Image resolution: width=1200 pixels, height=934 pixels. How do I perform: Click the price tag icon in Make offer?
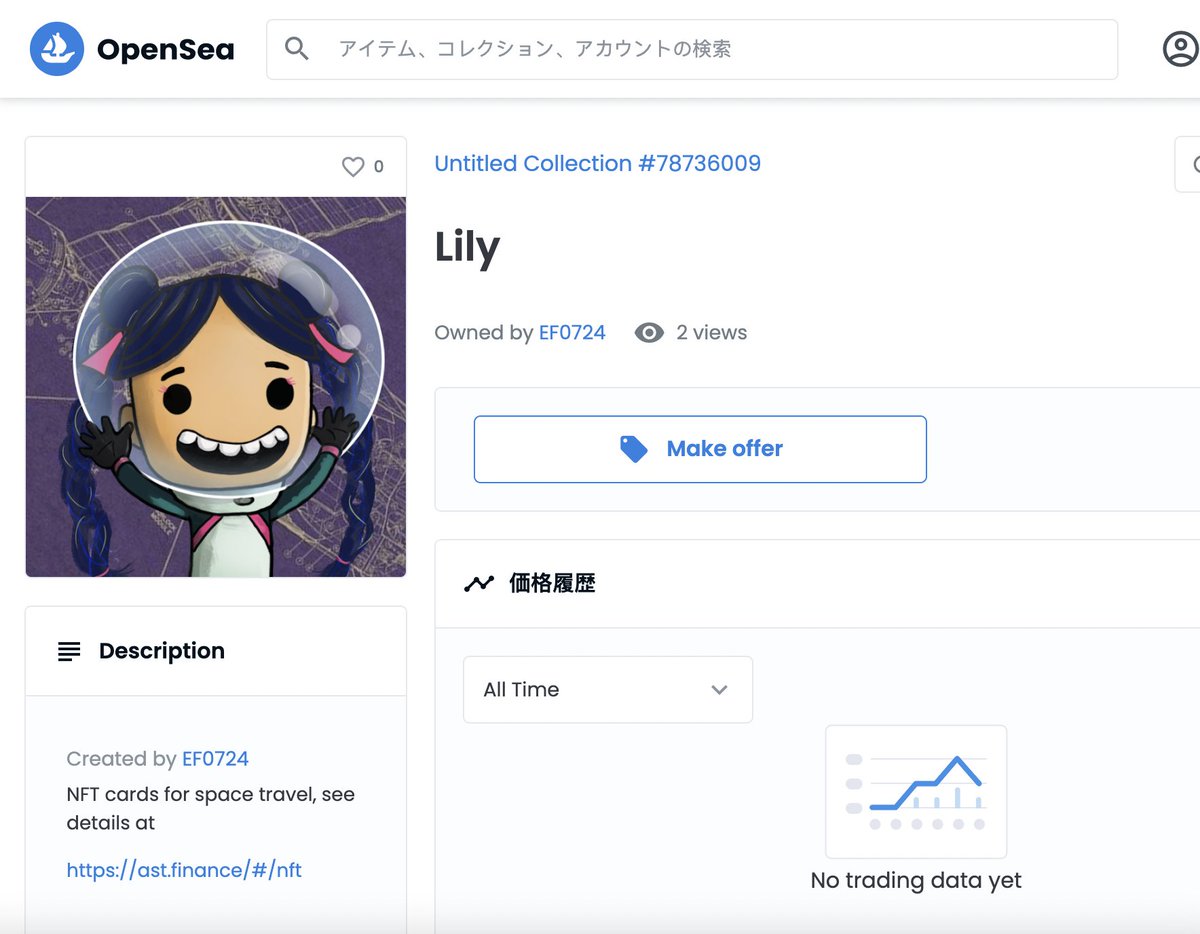(633, 448)
